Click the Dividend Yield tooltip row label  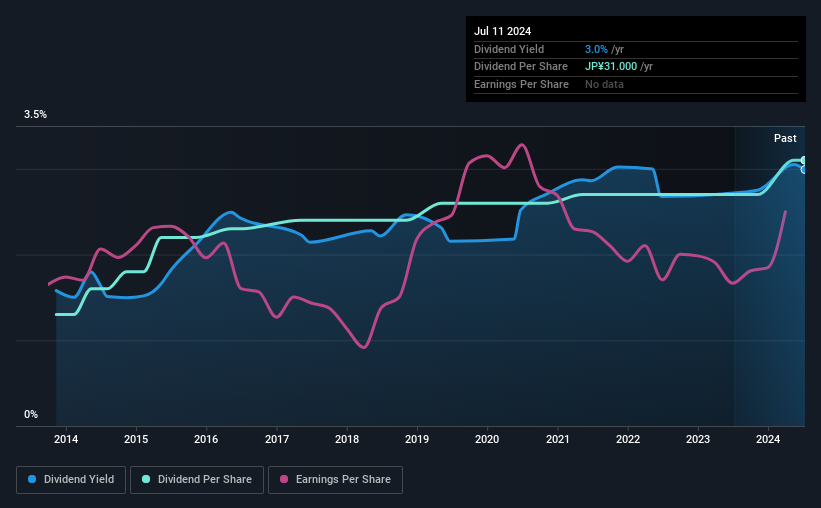coord(509,49)
